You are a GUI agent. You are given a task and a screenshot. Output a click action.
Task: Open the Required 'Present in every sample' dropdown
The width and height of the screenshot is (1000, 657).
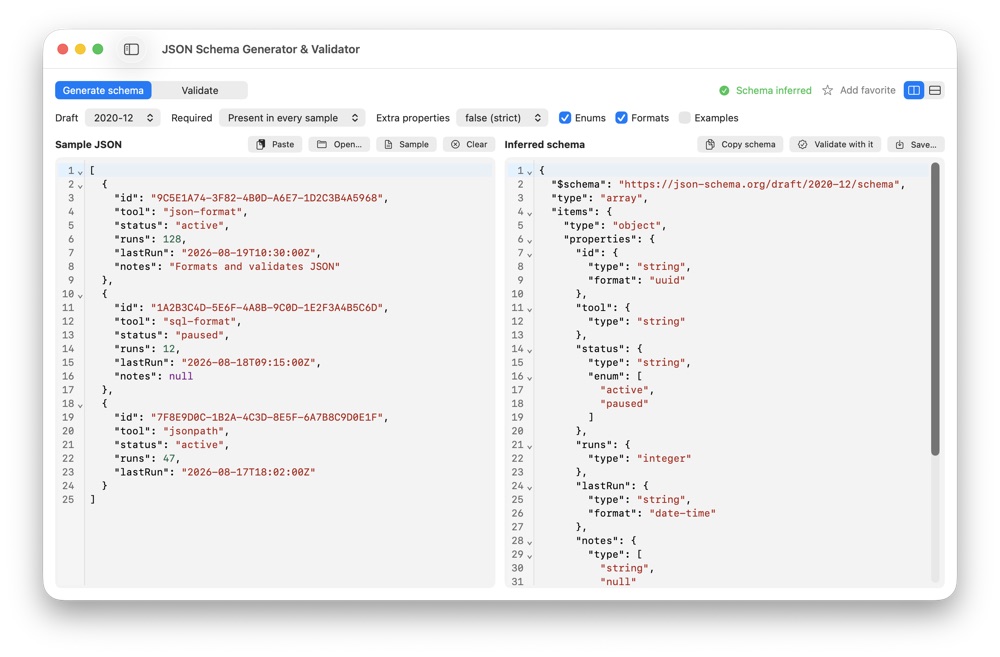tap(292, 118)
